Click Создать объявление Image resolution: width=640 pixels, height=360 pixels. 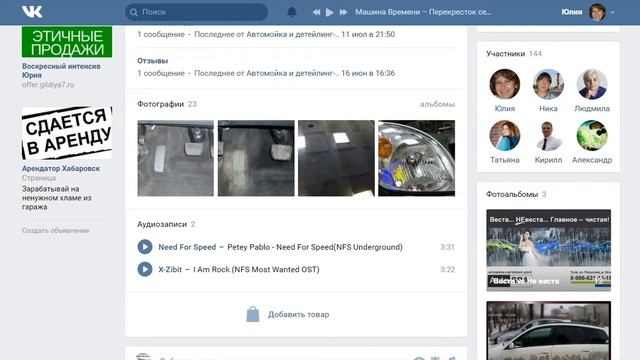pos(56,230)
